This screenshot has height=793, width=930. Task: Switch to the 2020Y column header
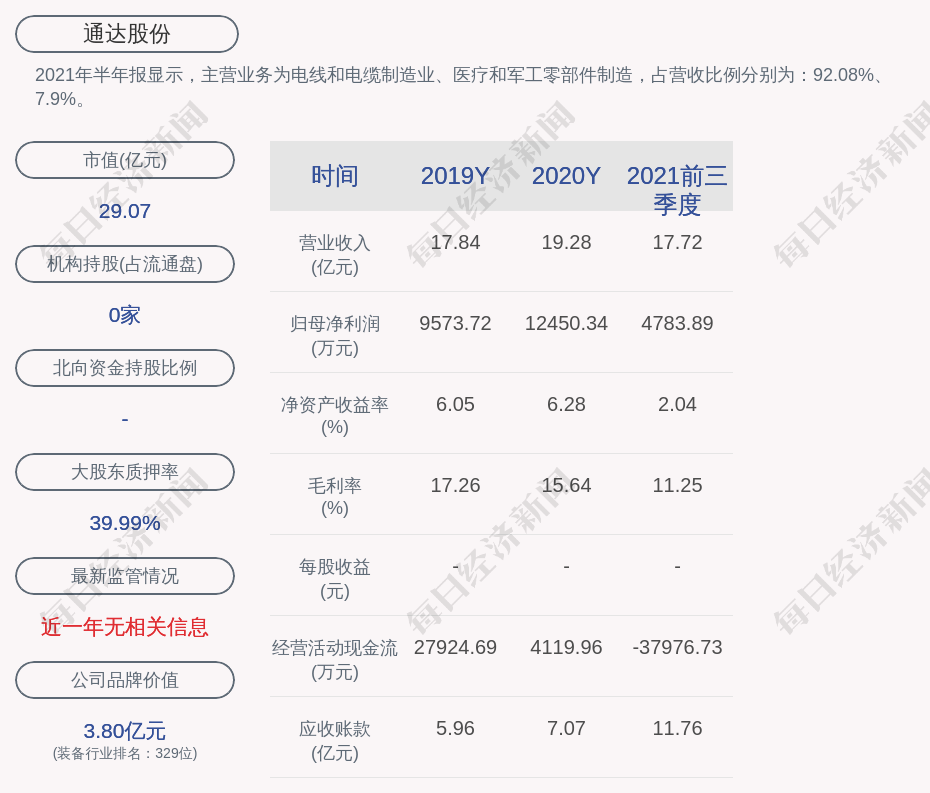[566, 176]
